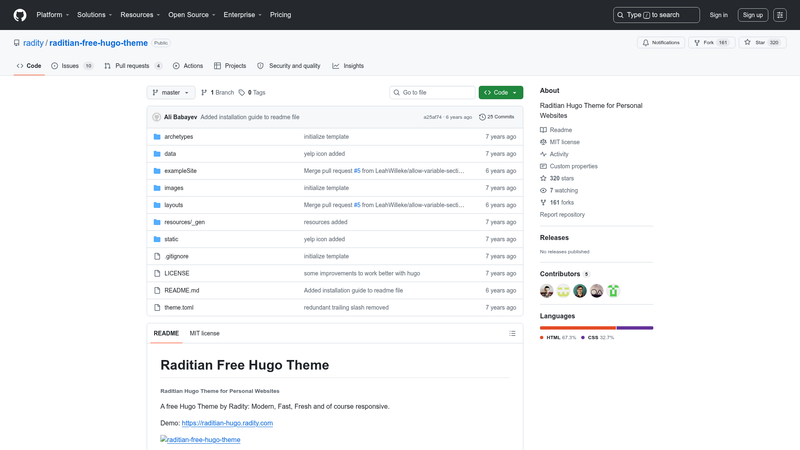
Task: Open Security and quality tab
Action: point(289,66)
